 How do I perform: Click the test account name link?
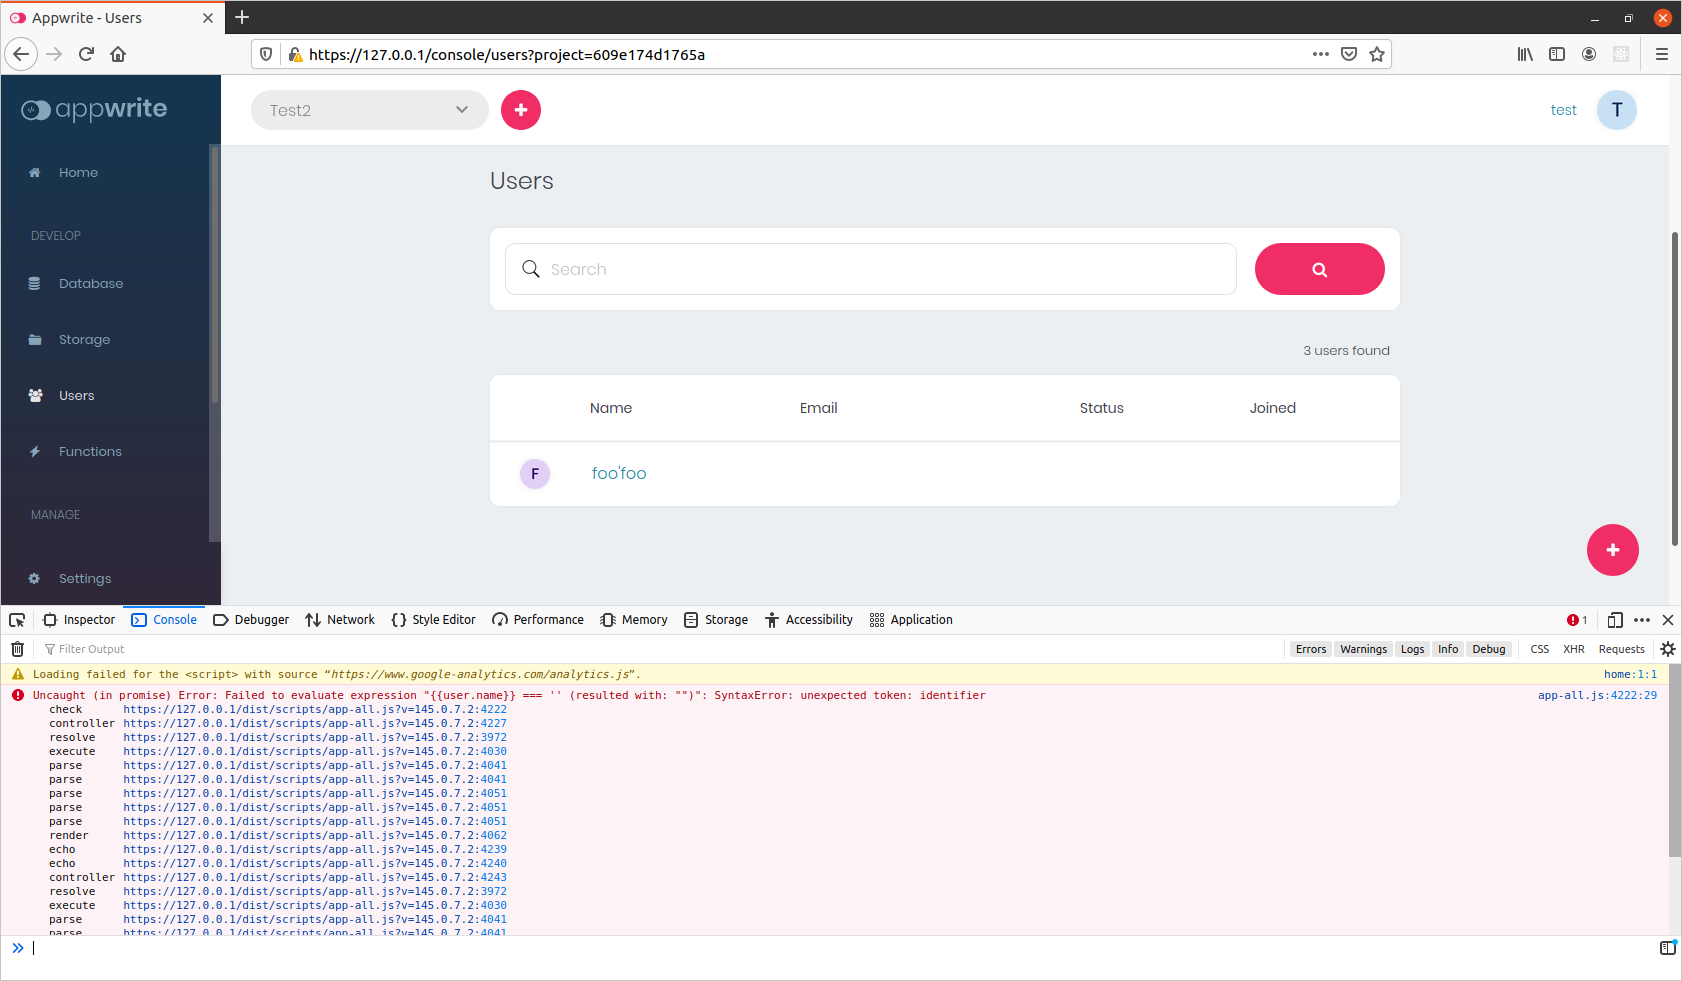pyautogui.click(x=1563, y=110)
